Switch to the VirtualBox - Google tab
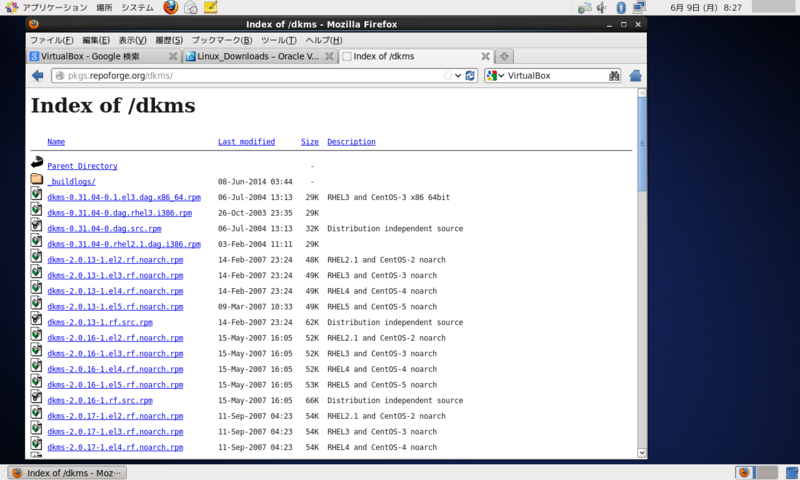Image resolution: width=800 pixels, height=480 pixels. pyautogui.click(x=104, y=56)
